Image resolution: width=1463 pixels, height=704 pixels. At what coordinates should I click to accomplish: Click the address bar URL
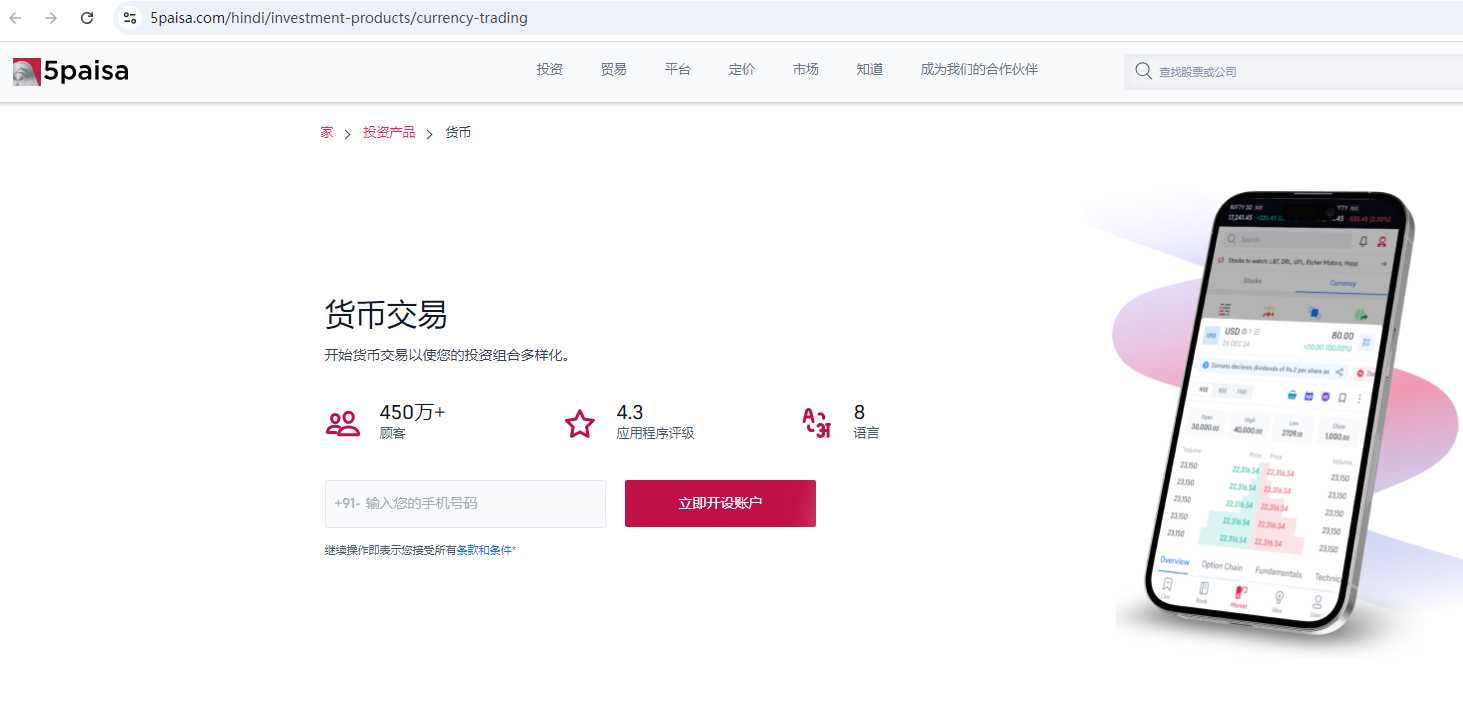[x=339, y=18]
